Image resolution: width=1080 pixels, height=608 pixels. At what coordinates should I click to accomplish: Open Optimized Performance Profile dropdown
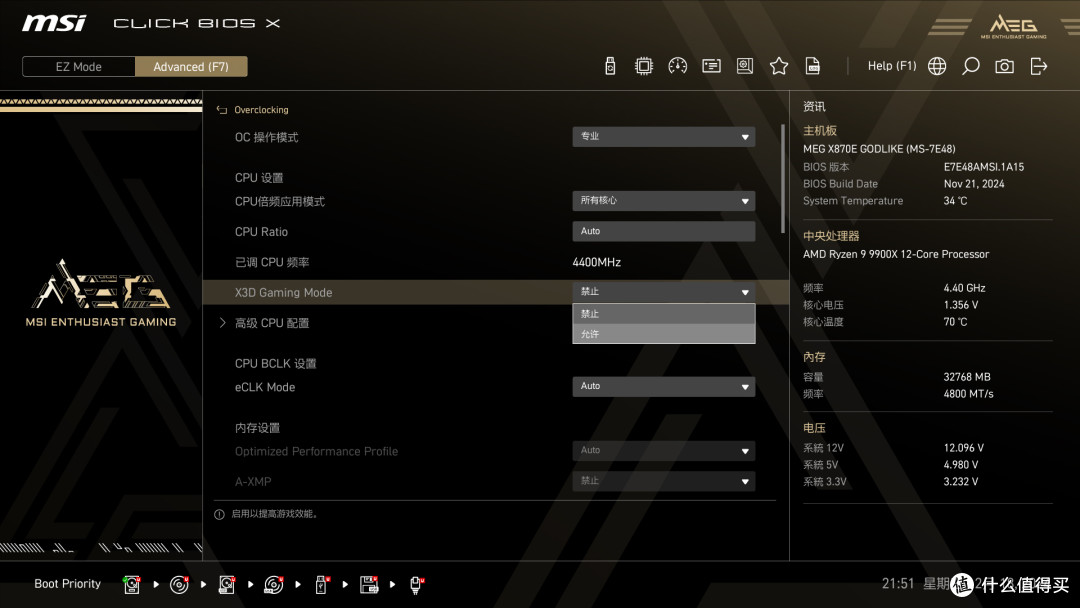tap(663, 450)
